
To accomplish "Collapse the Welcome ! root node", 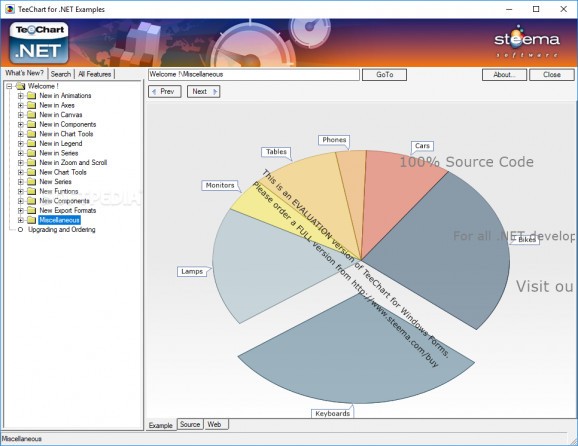I will (x=9, y=86).
